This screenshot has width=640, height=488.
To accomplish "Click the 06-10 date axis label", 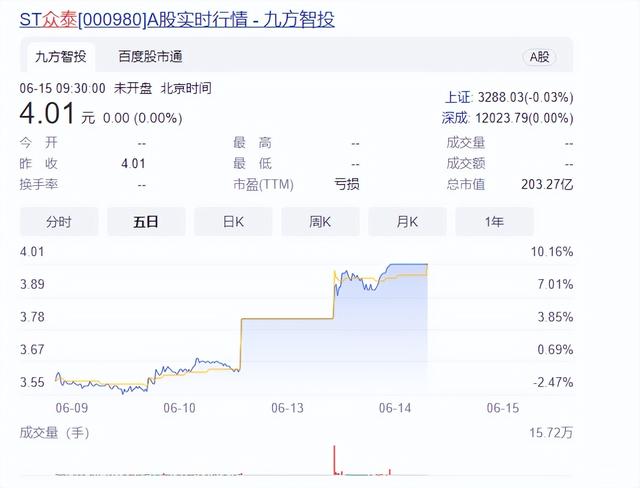I will [x=180, y=408].
